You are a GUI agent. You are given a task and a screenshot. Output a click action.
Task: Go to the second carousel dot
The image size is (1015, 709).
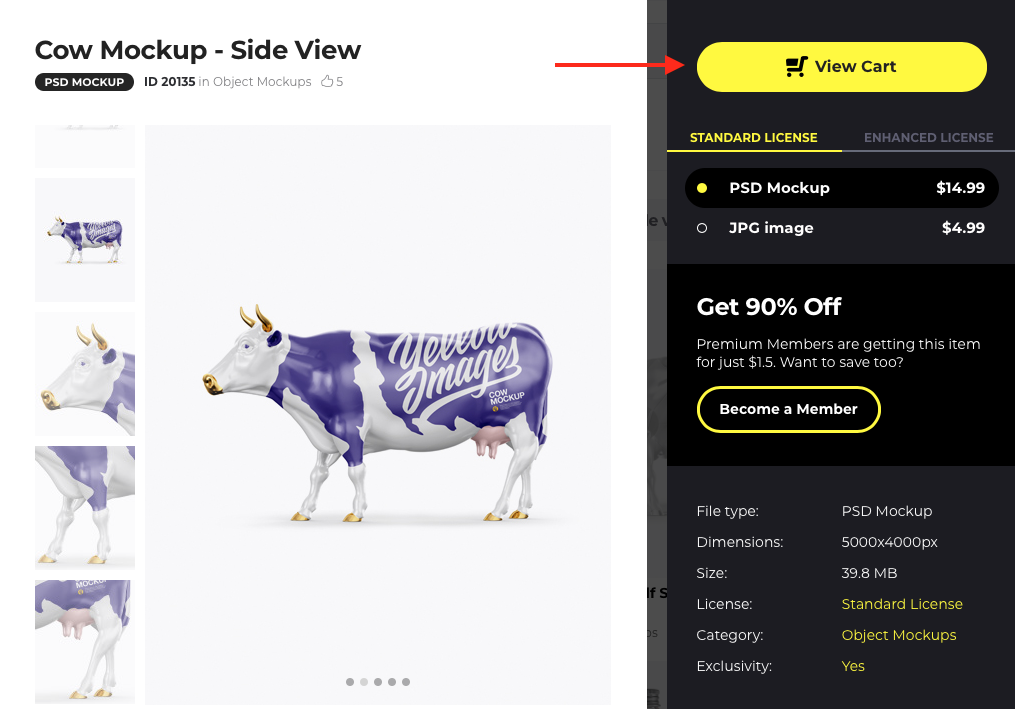click(x=364, y=682)
